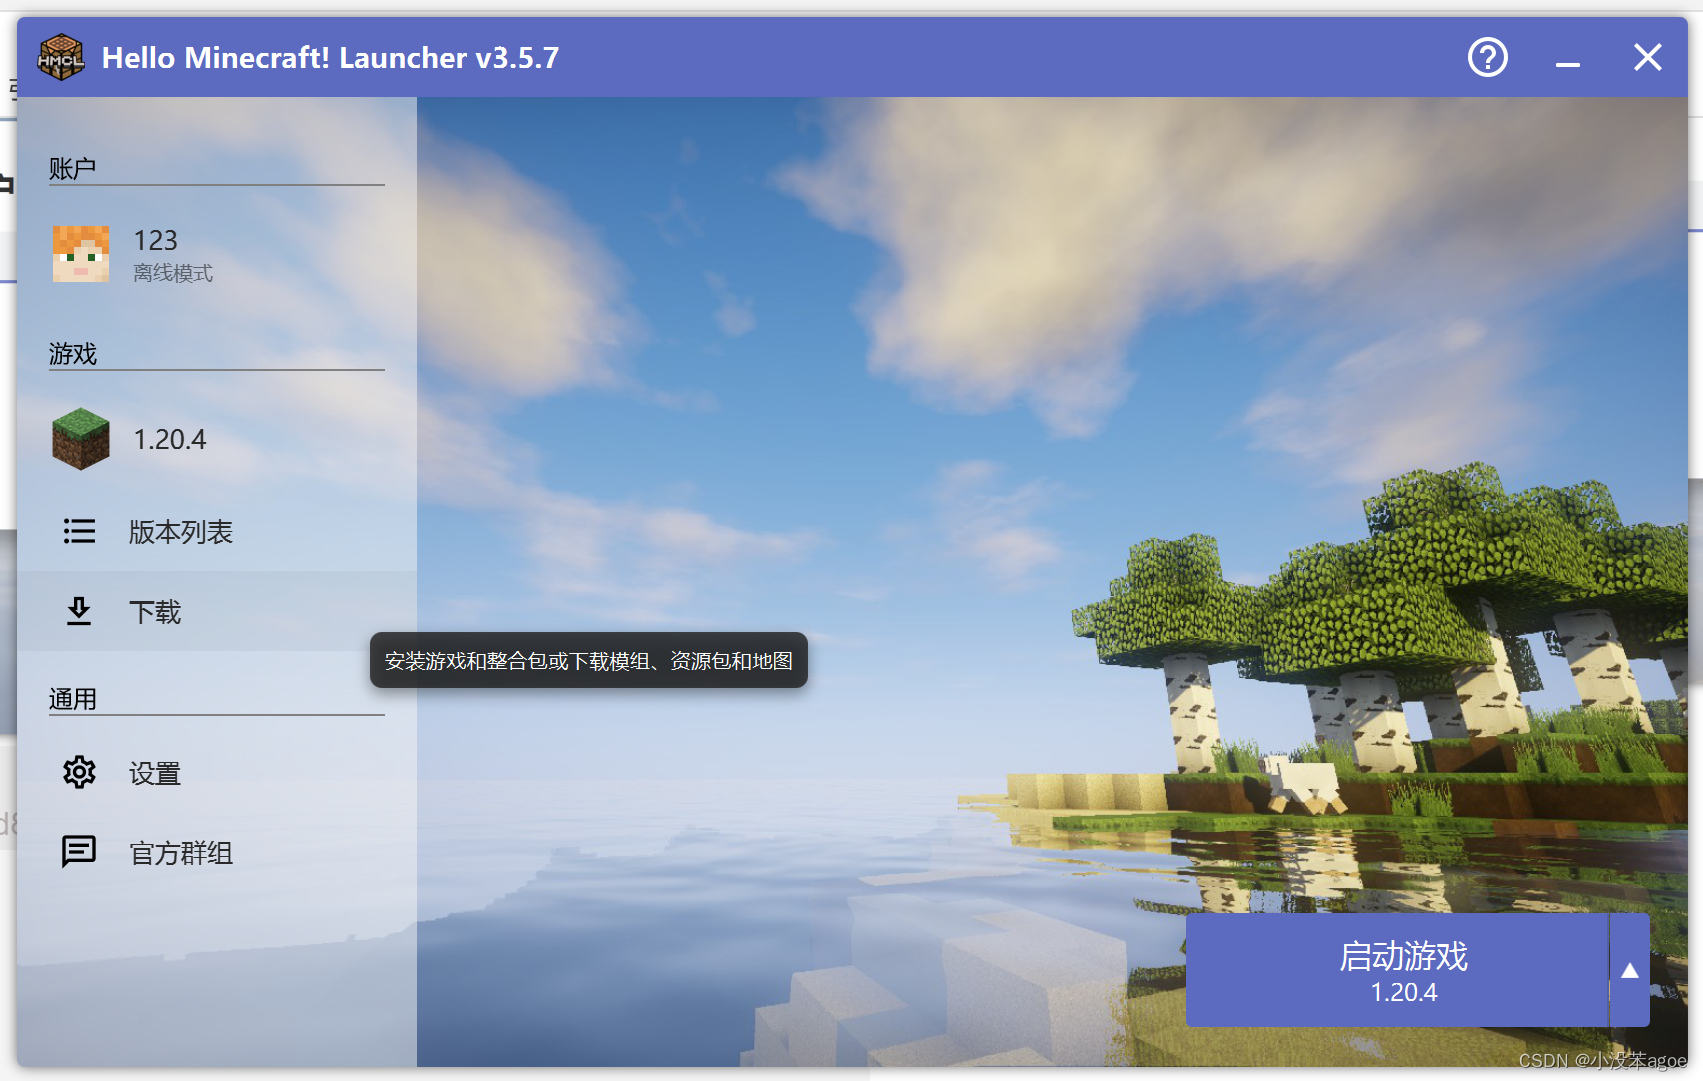
Task: Select game version 1.20.4 in sidebar
Action: (217, 439)
